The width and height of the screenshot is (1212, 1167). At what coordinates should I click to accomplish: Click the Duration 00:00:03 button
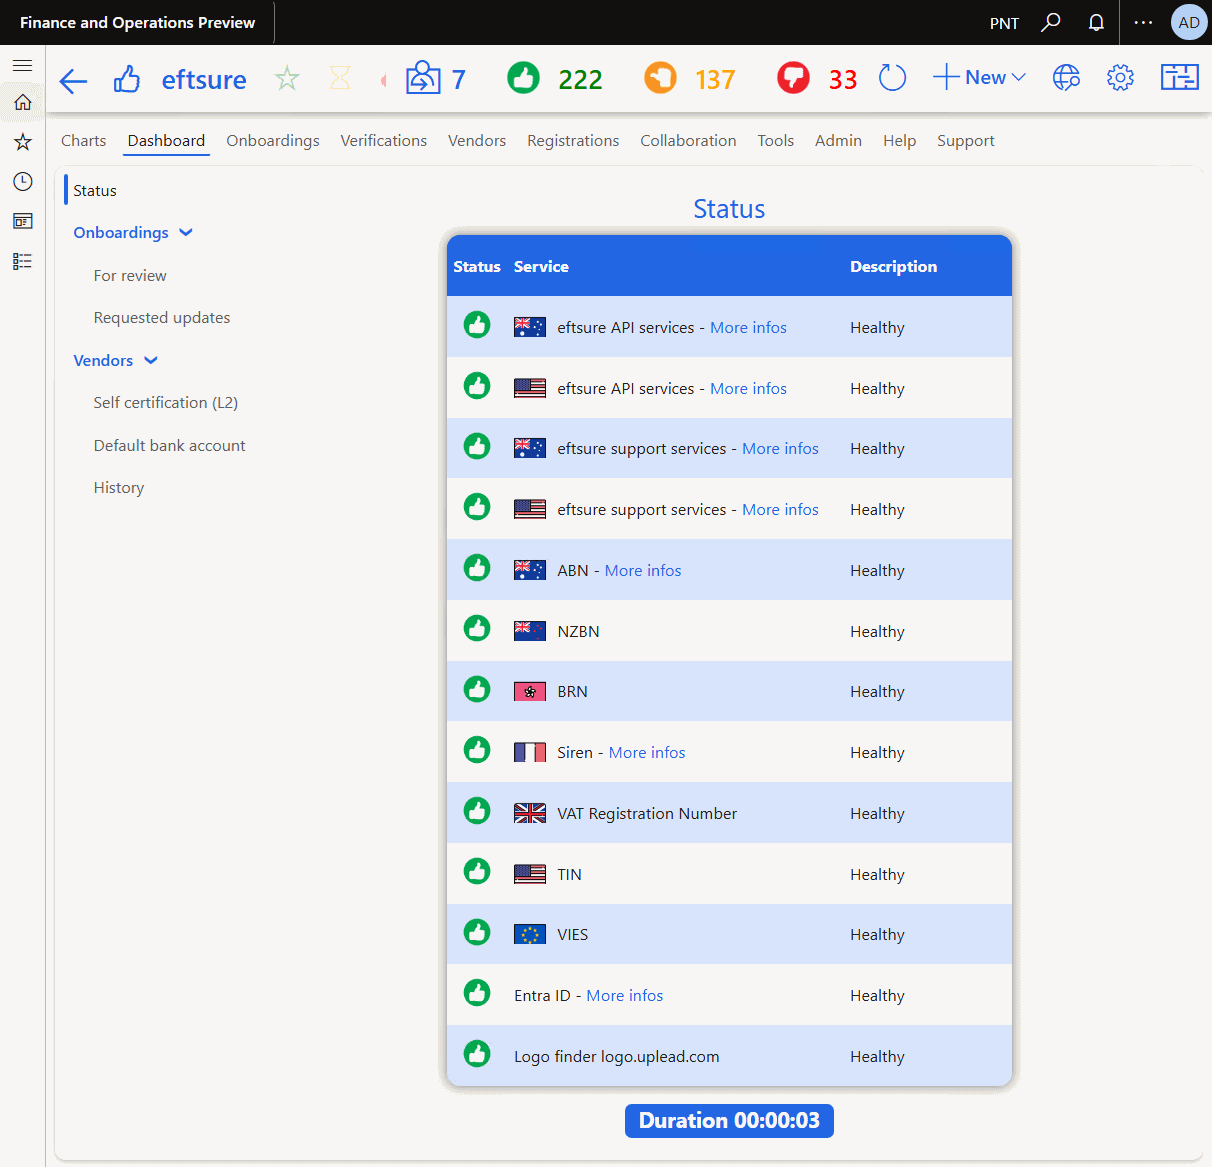[729, 1121]
